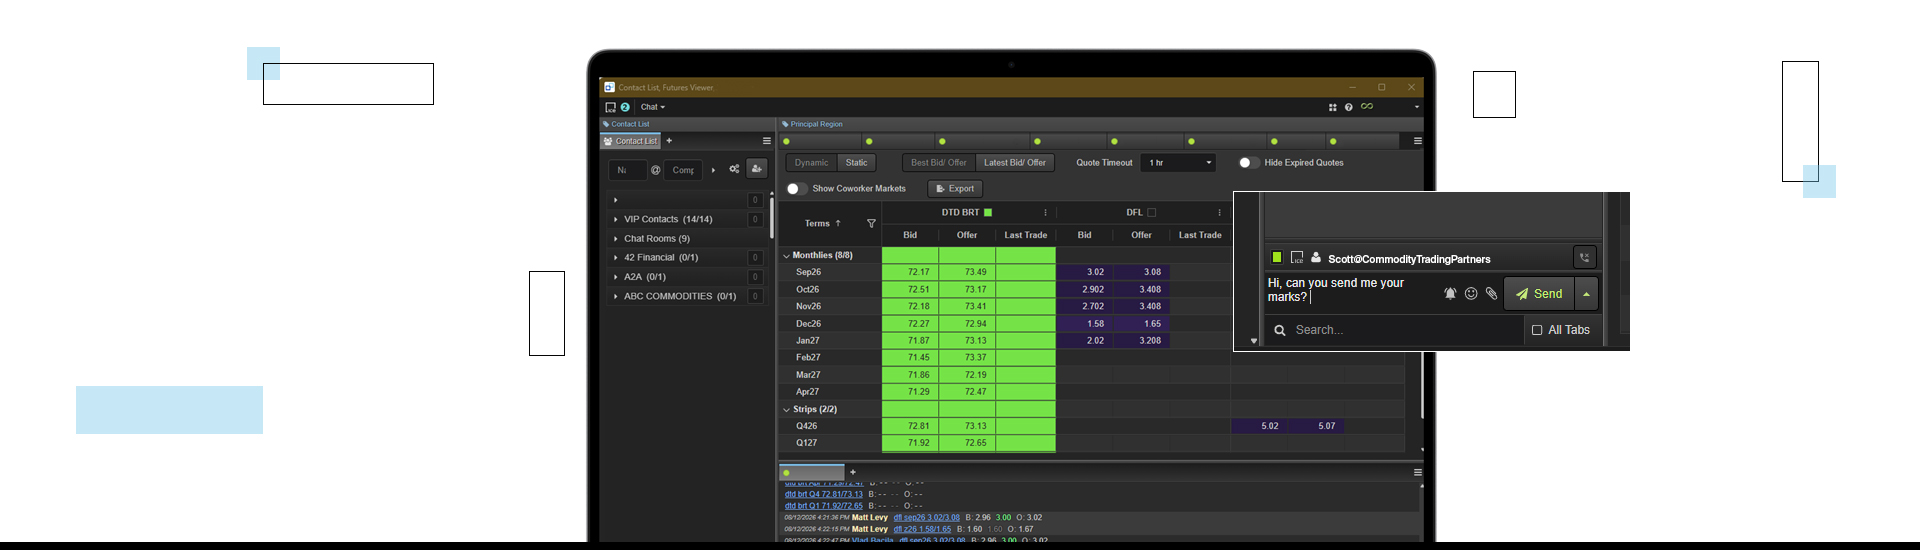Click the Export button
Image resolution: width=1920 pixels, height=550 pixels.
955,188
